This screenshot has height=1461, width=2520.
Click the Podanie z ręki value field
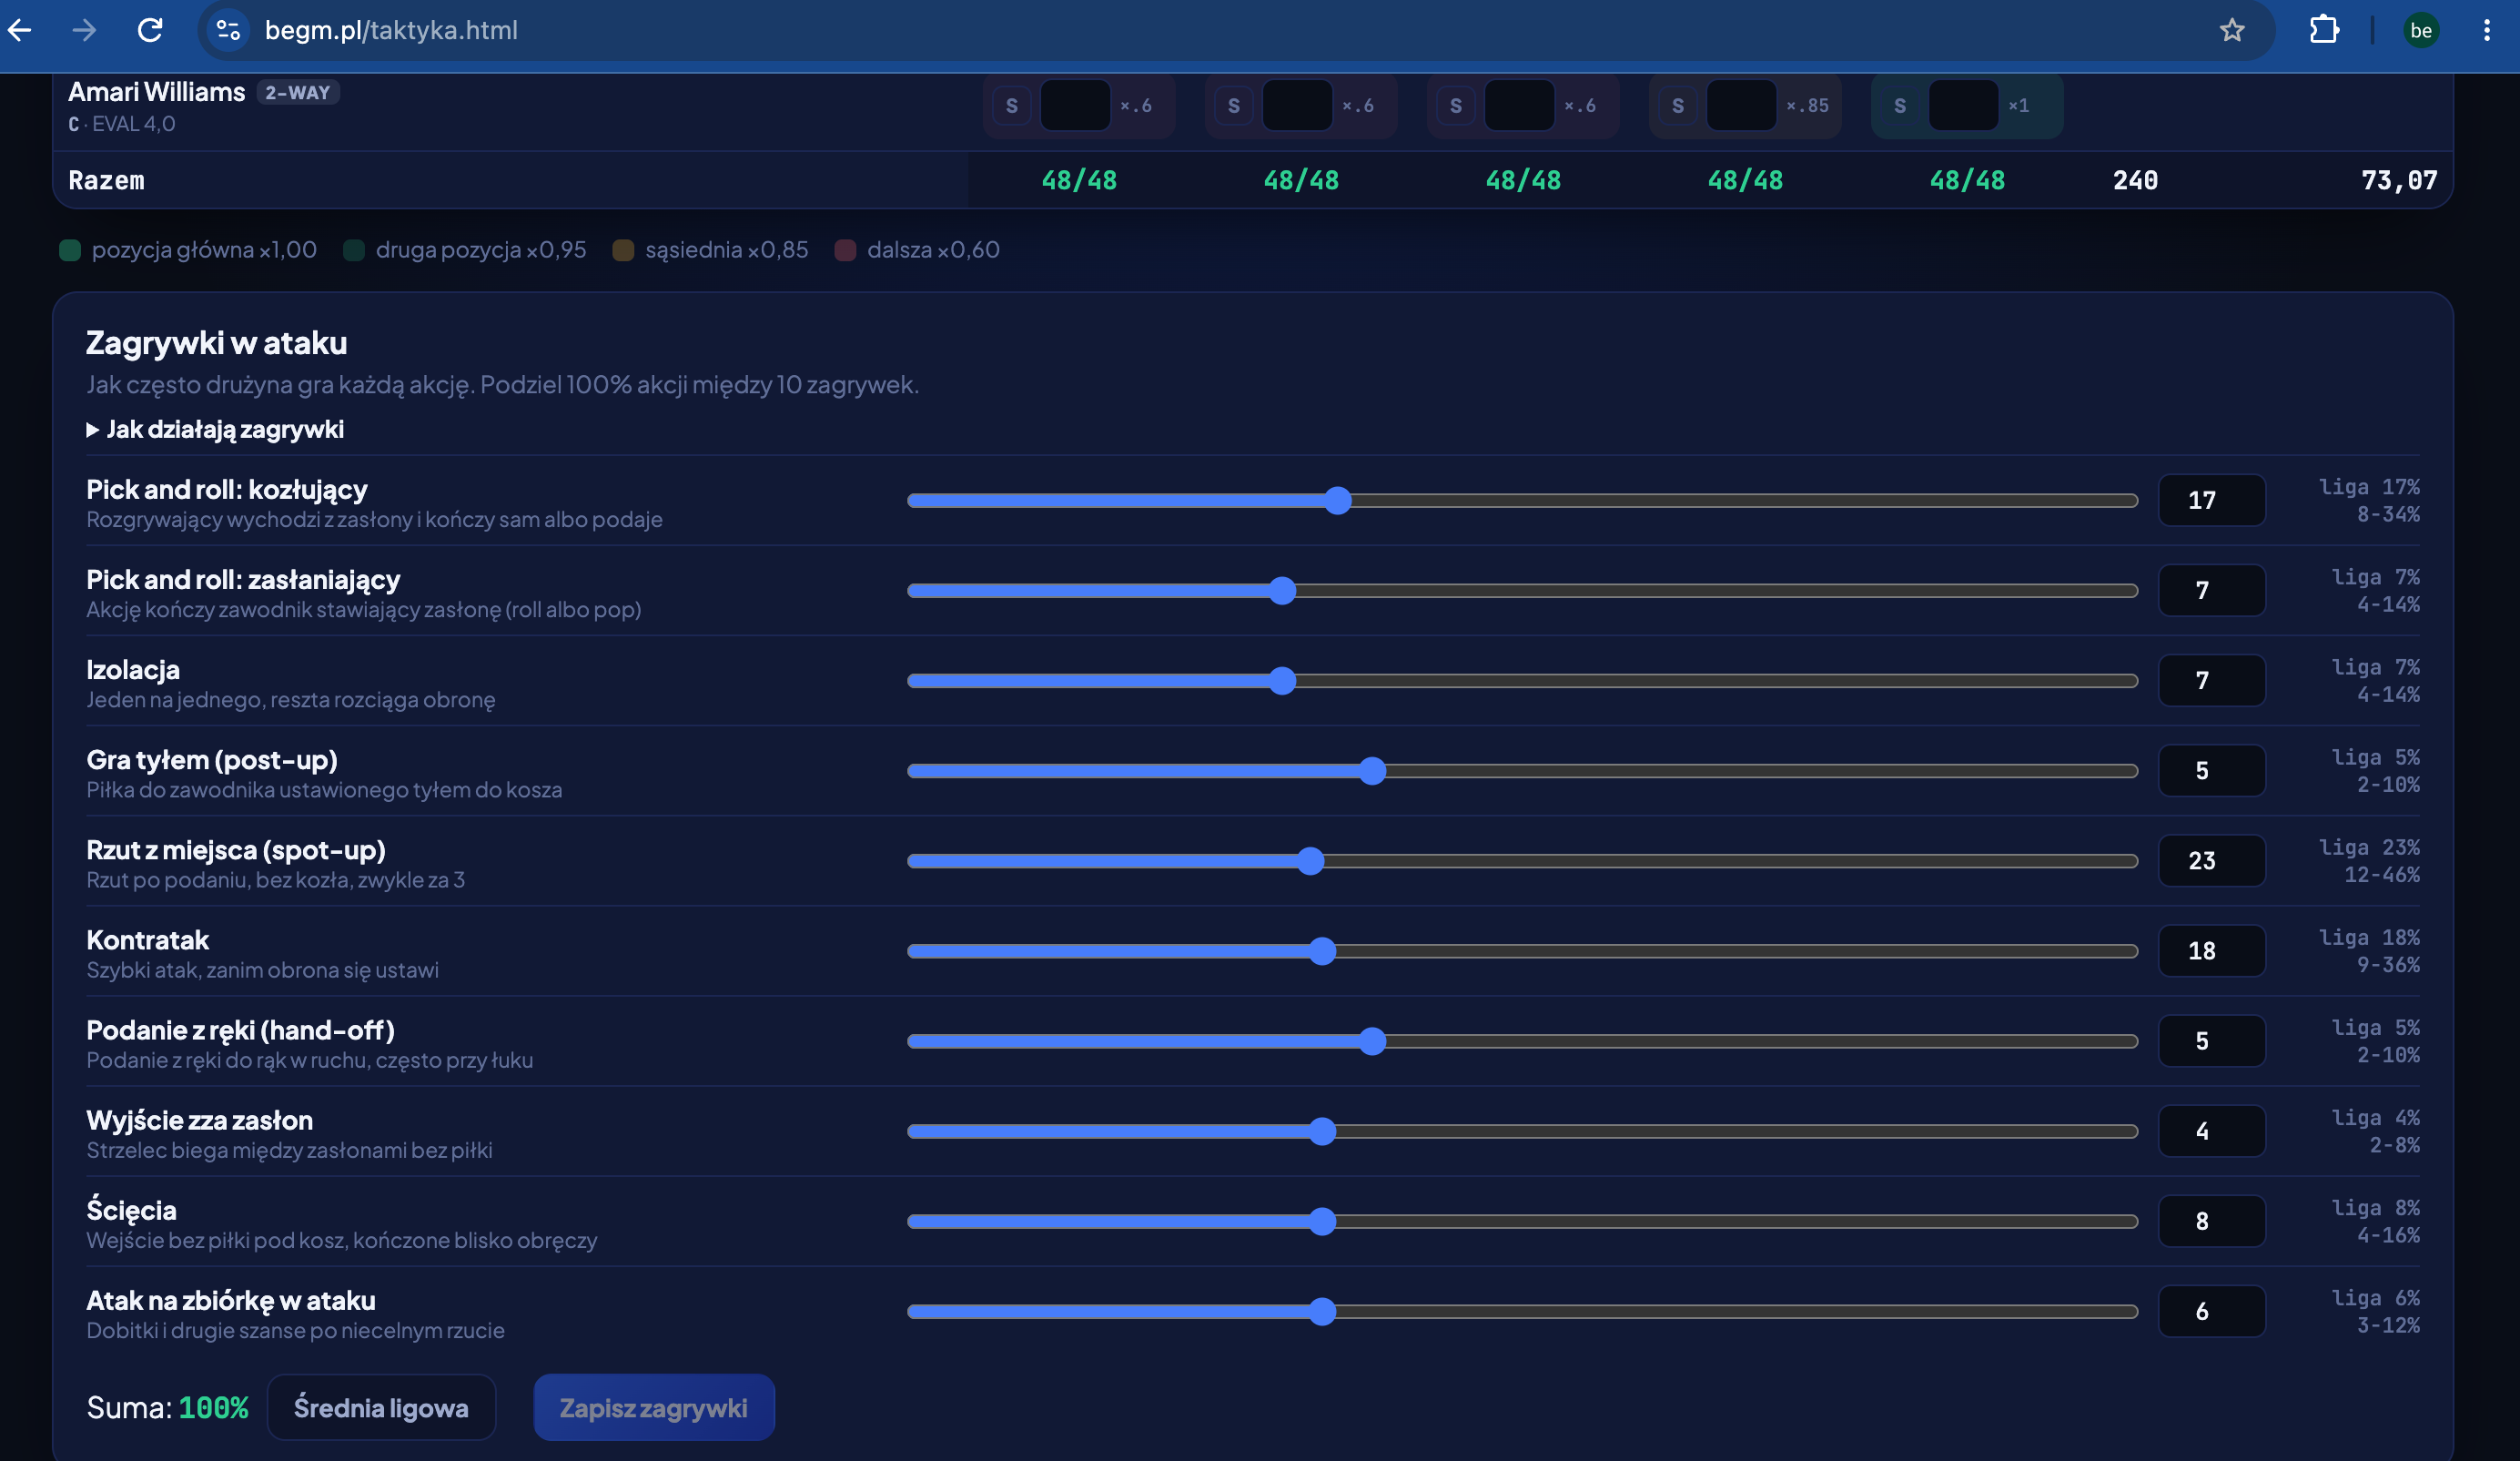[2211, 1040]
